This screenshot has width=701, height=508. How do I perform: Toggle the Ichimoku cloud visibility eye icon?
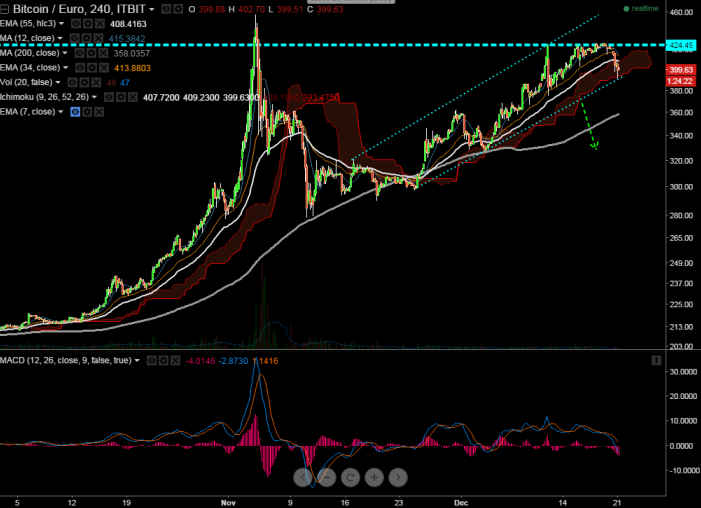pyautogui.click(x=109, y=97)
